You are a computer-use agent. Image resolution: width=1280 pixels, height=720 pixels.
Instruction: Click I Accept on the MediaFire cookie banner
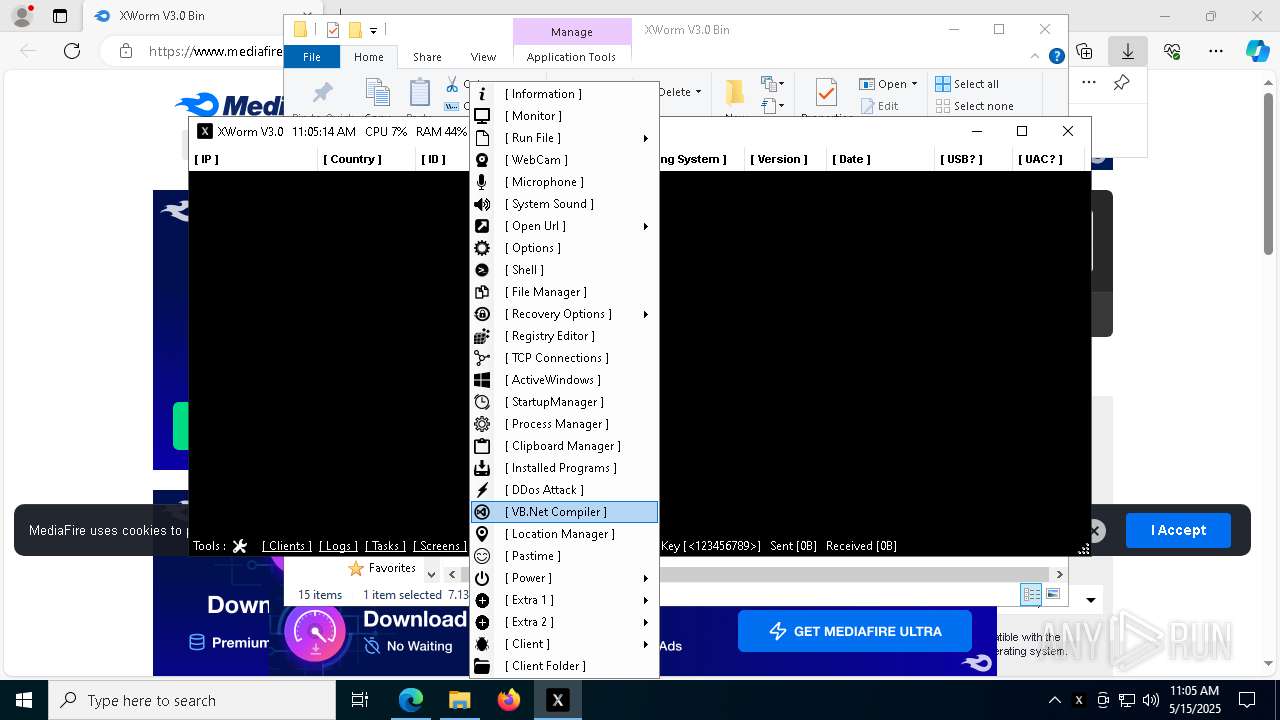[1178, 530]
